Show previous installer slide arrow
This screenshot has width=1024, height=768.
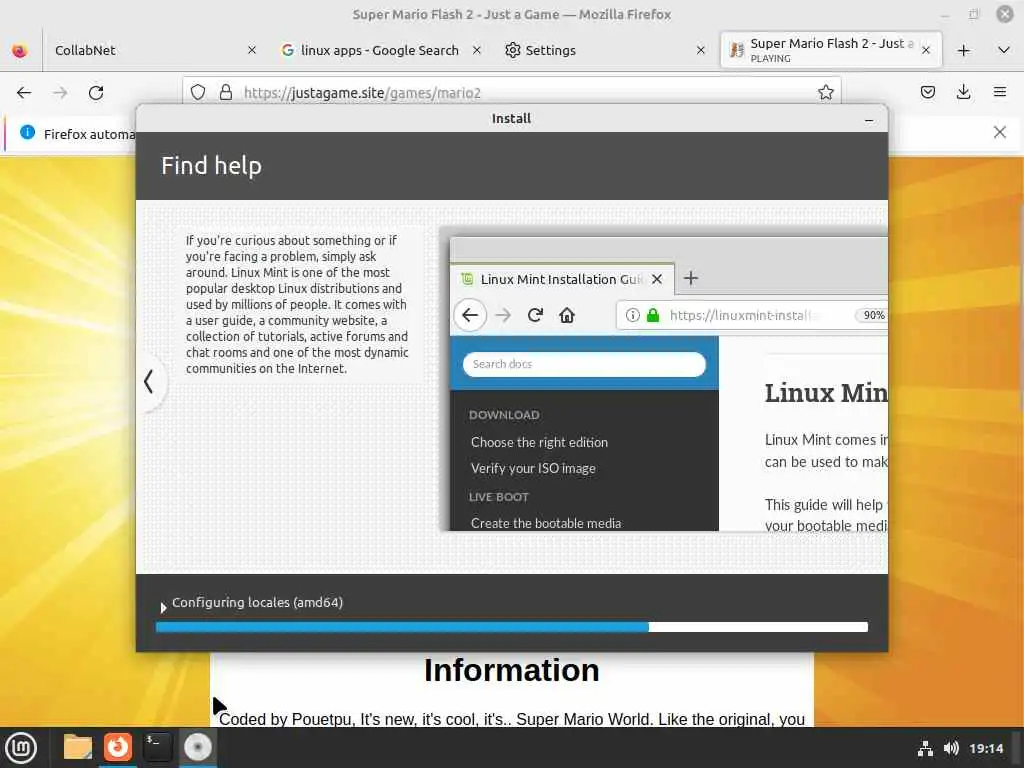150,381
